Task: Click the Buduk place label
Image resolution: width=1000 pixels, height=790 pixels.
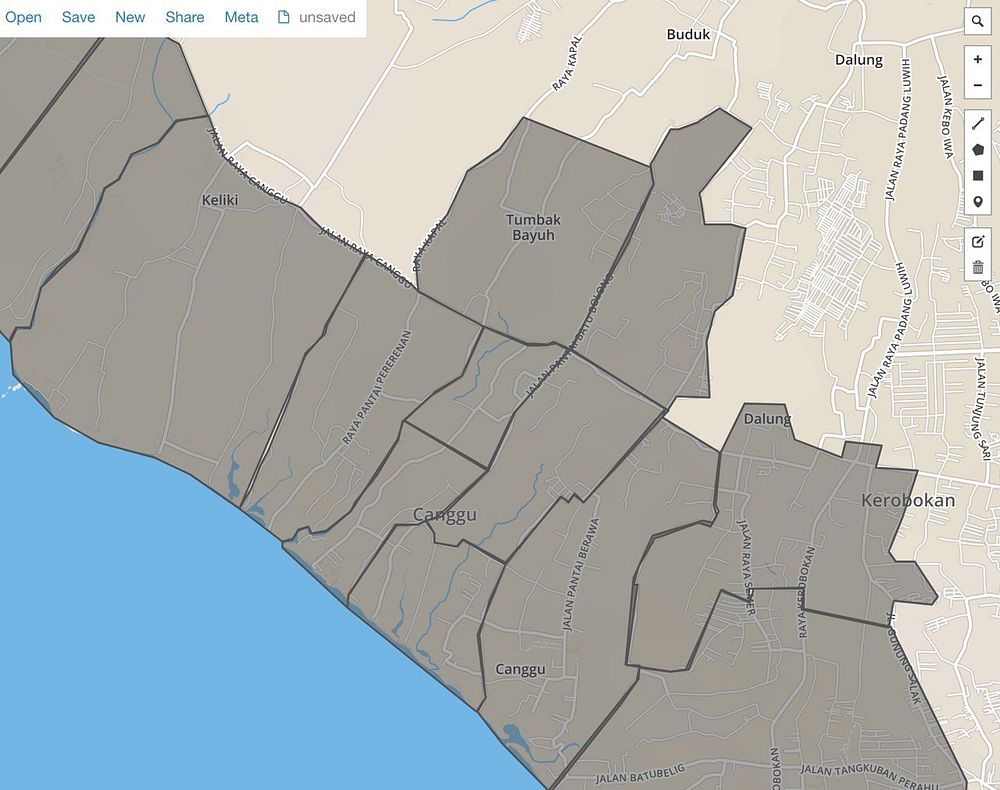Action: pos(688,34)
